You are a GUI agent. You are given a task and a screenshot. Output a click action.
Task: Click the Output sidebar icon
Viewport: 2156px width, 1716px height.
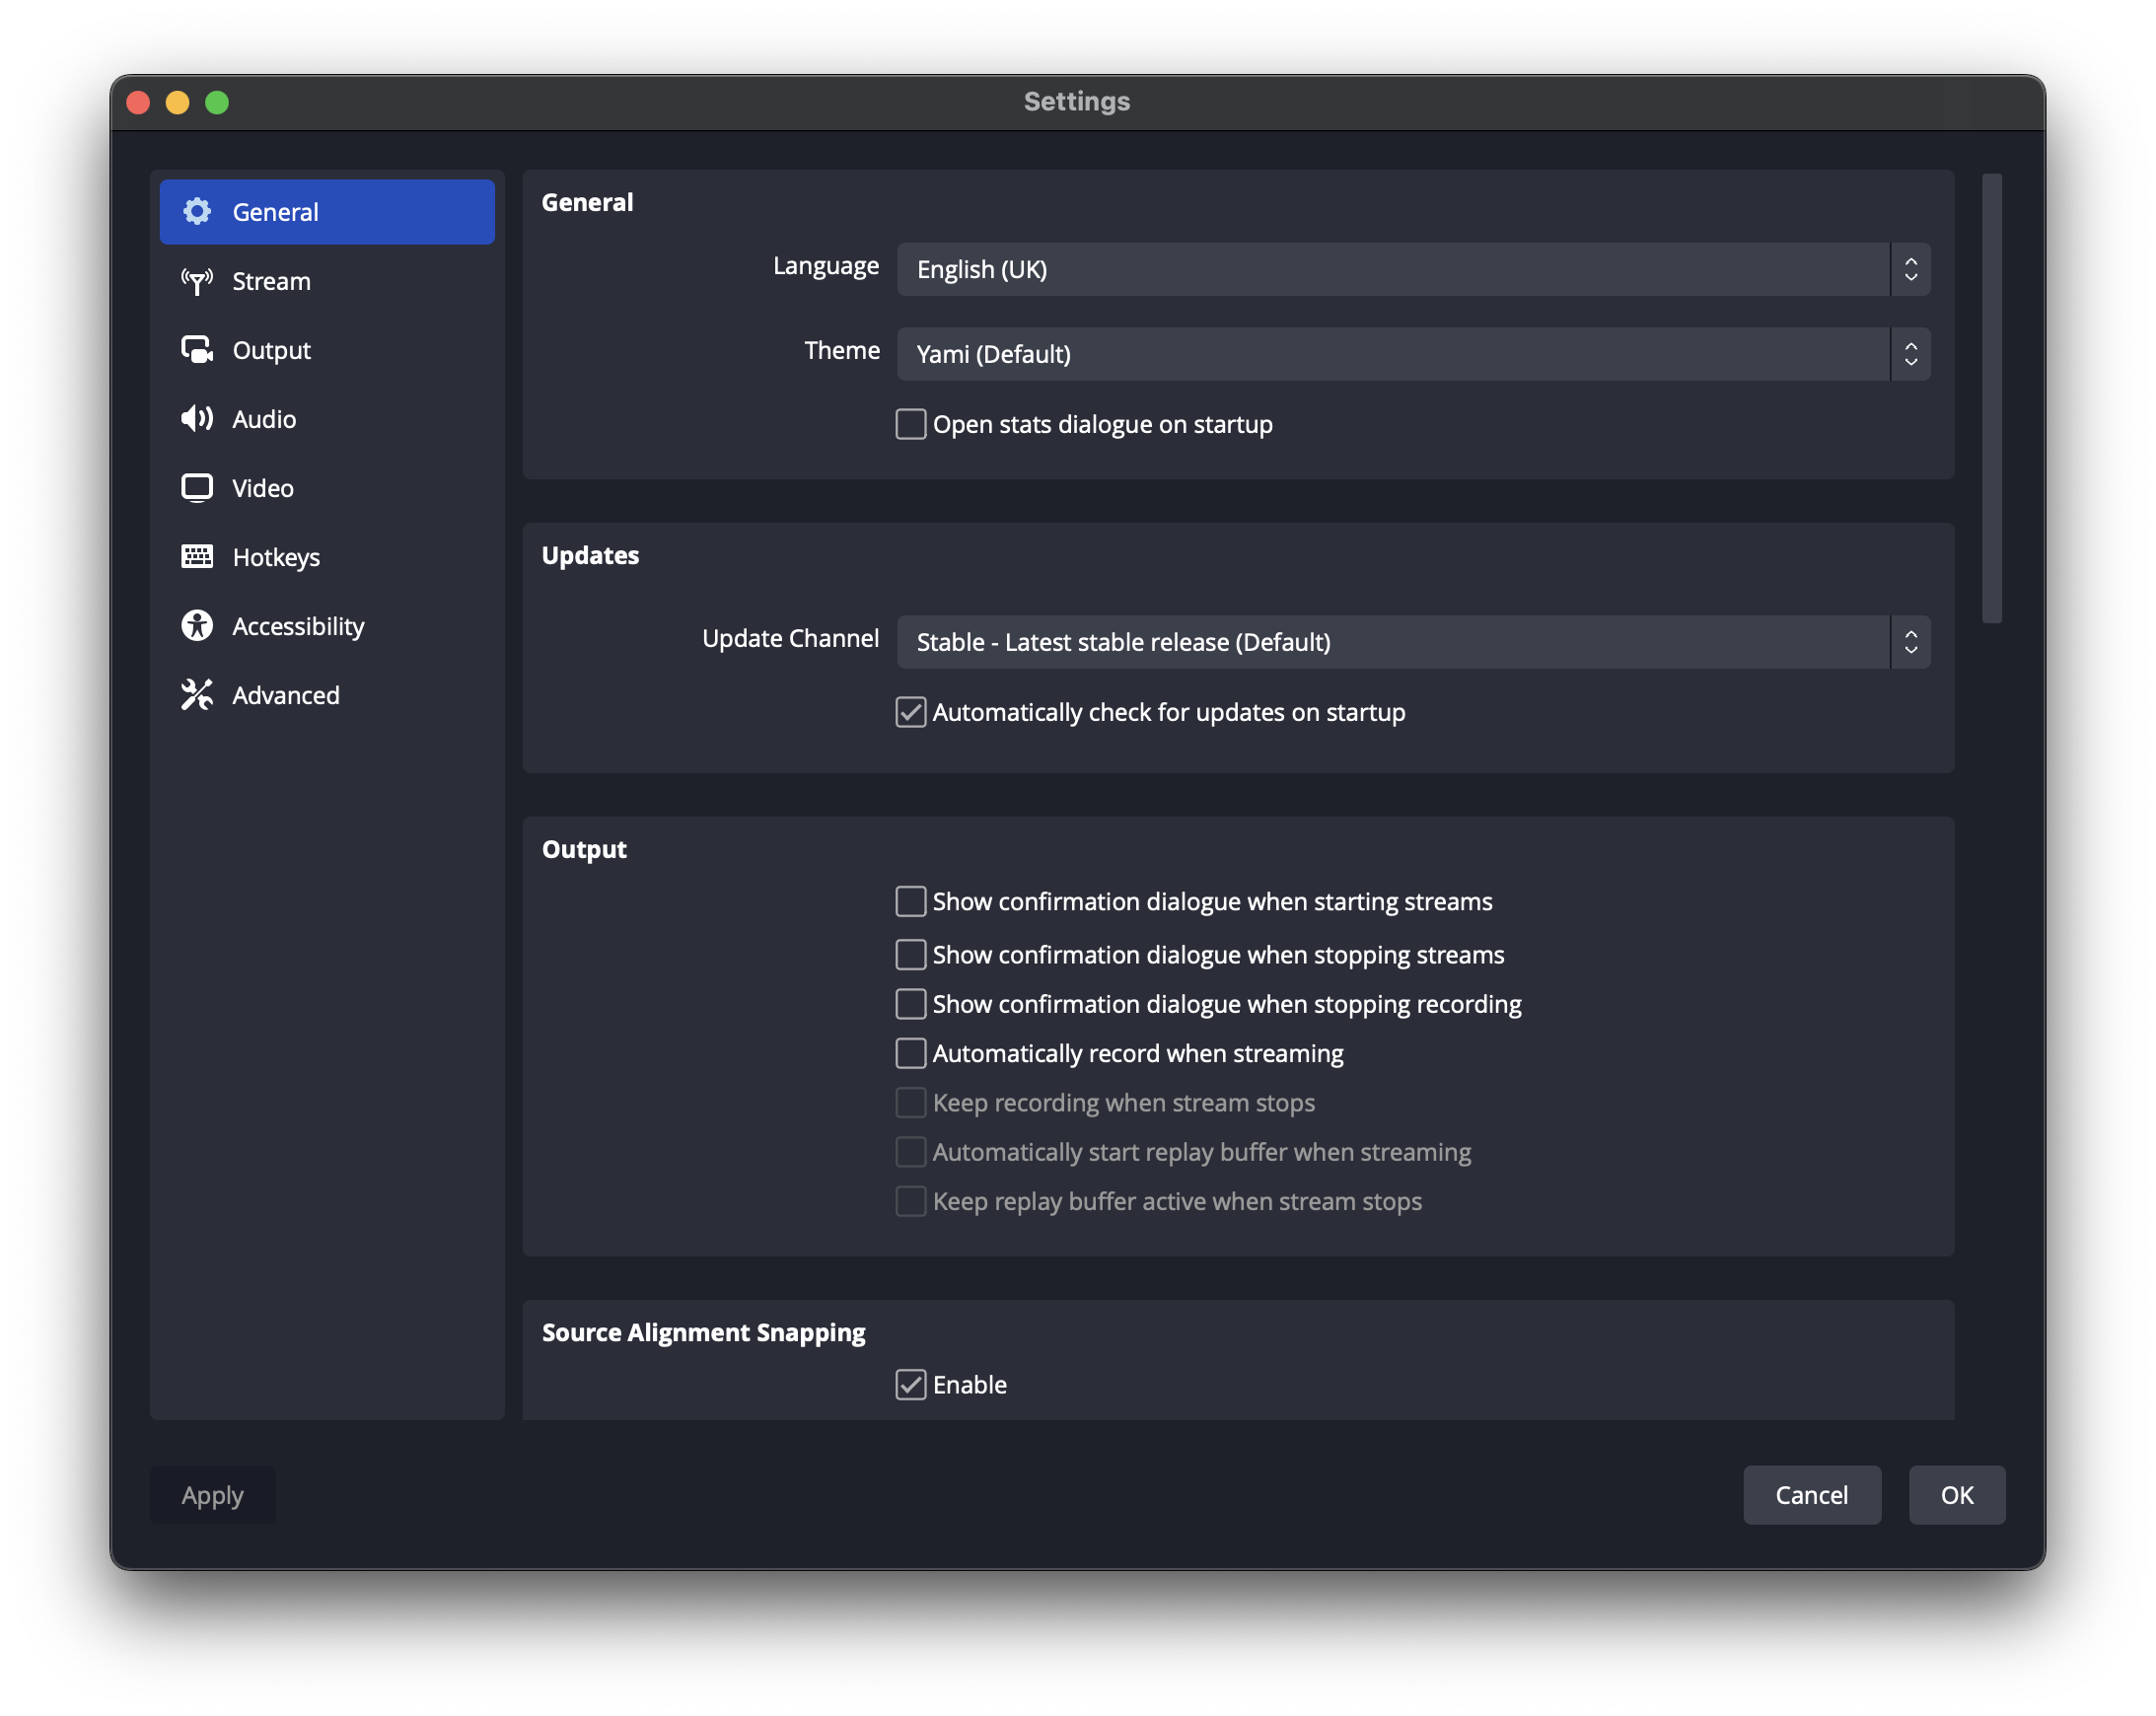tap(197, 350)
